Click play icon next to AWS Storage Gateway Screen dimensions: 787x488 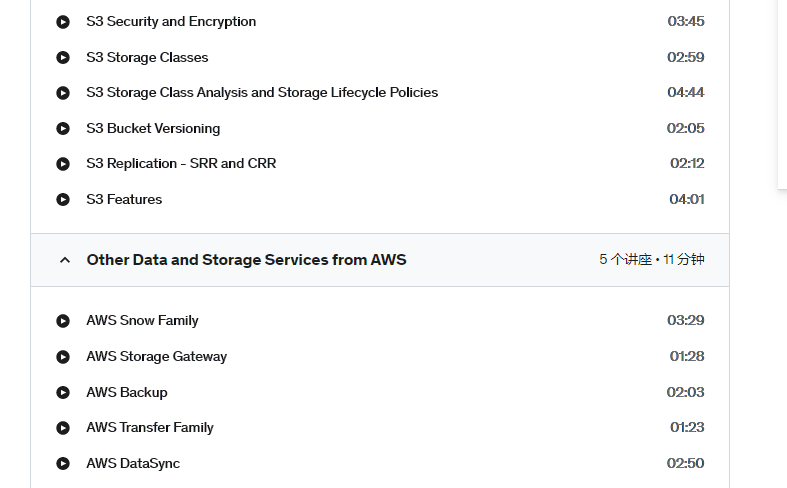pyautogui.click(x=63, y=357)
